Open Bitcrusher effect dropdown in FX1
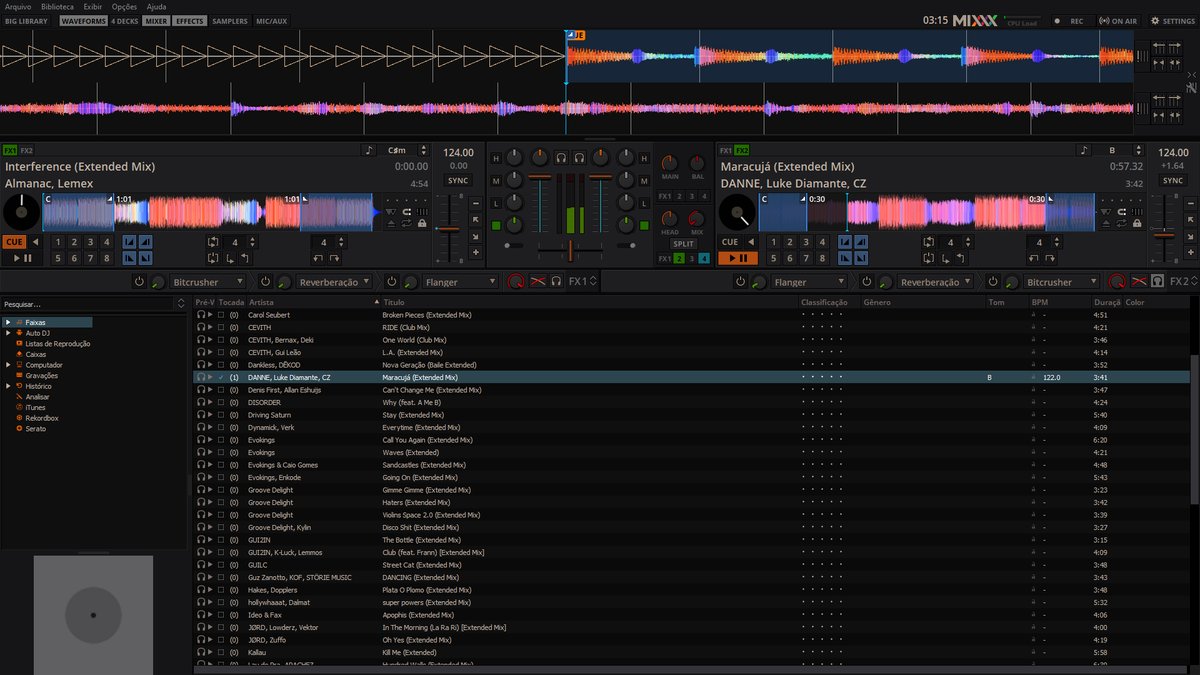 207,282
